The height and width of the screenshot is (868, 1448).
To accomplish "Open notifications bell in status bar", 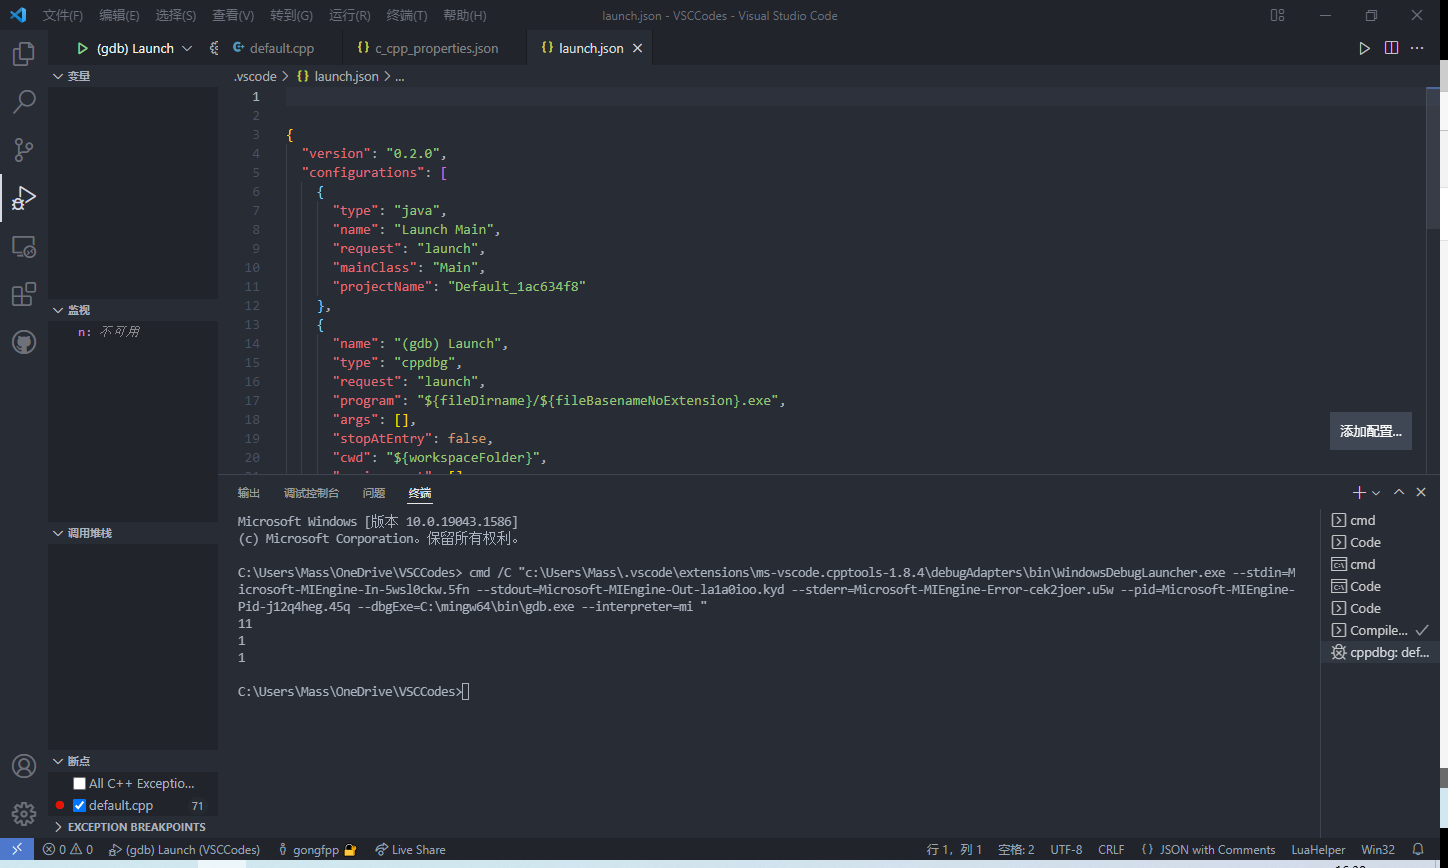I will 1417,849.
